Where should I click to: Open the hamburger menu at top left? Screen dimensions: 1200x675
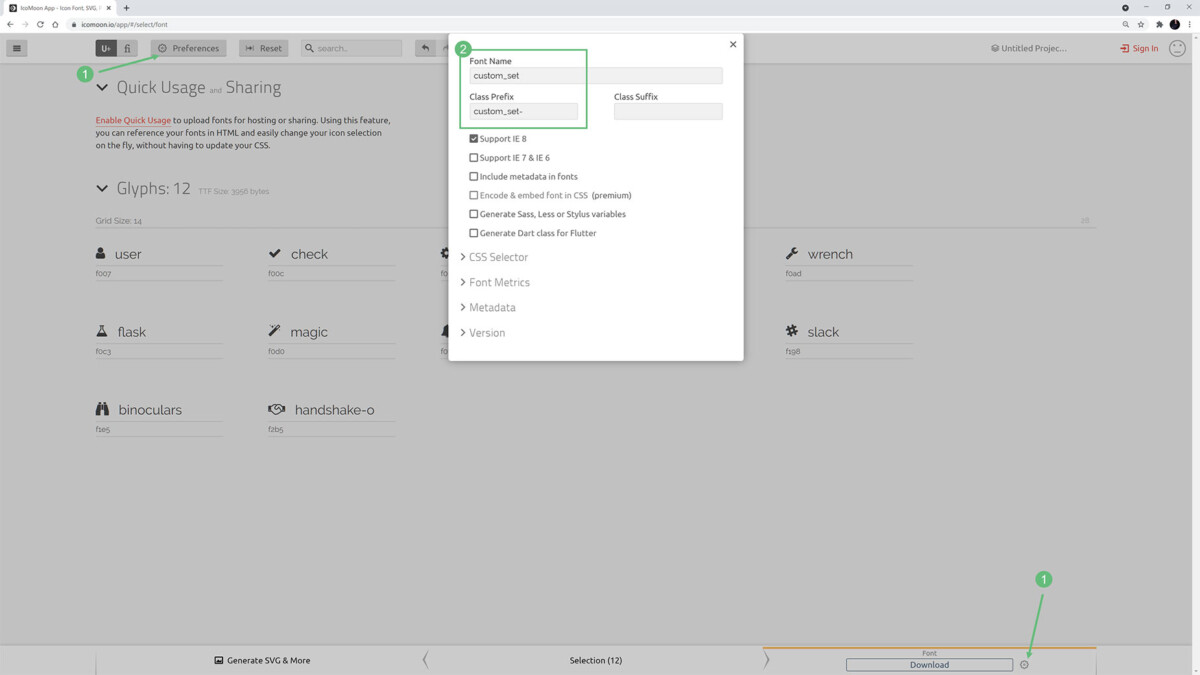16,47
